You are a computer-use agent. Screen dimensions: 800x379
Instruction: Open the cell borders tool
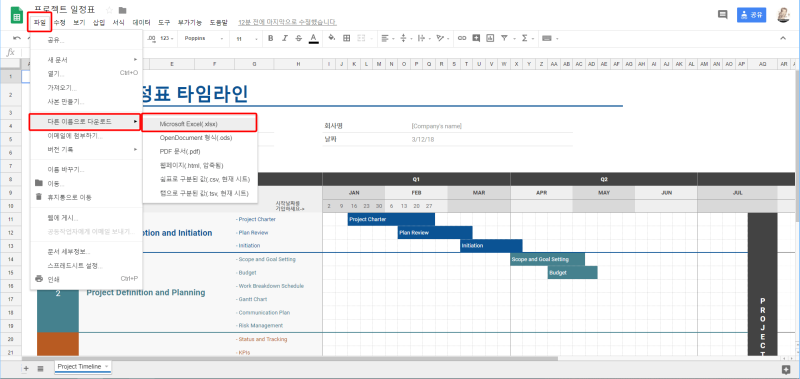[x=346, y=38]
